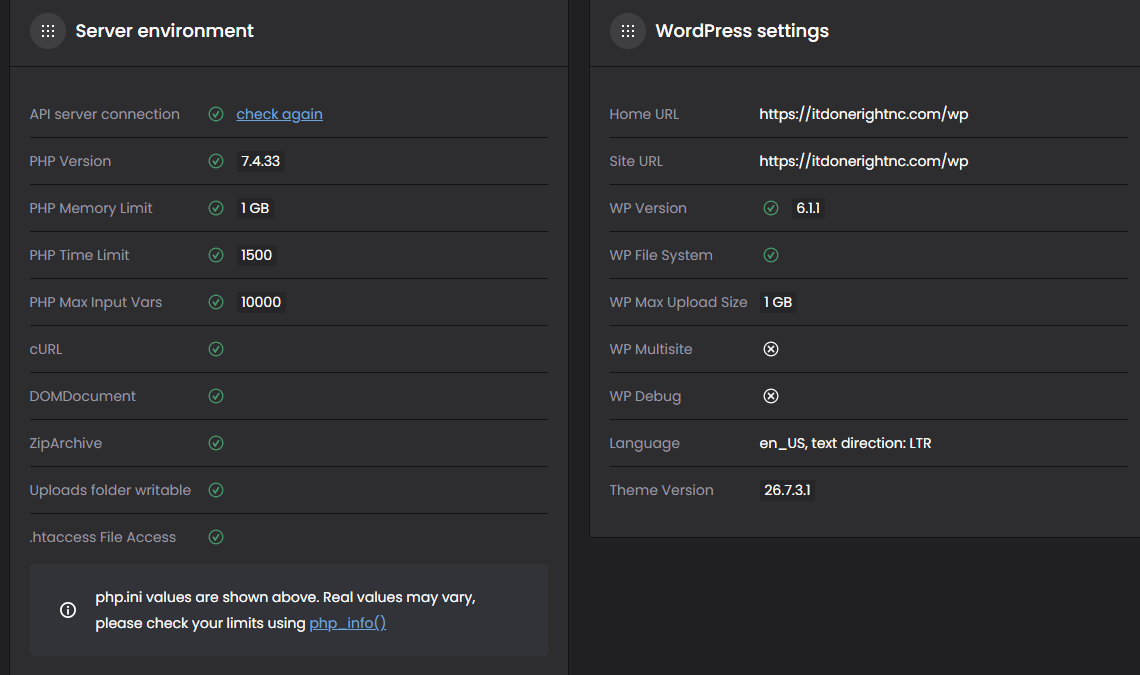Screen dimensions: 1140x675
Task: Click the Language label
Action: click(645, 443)
